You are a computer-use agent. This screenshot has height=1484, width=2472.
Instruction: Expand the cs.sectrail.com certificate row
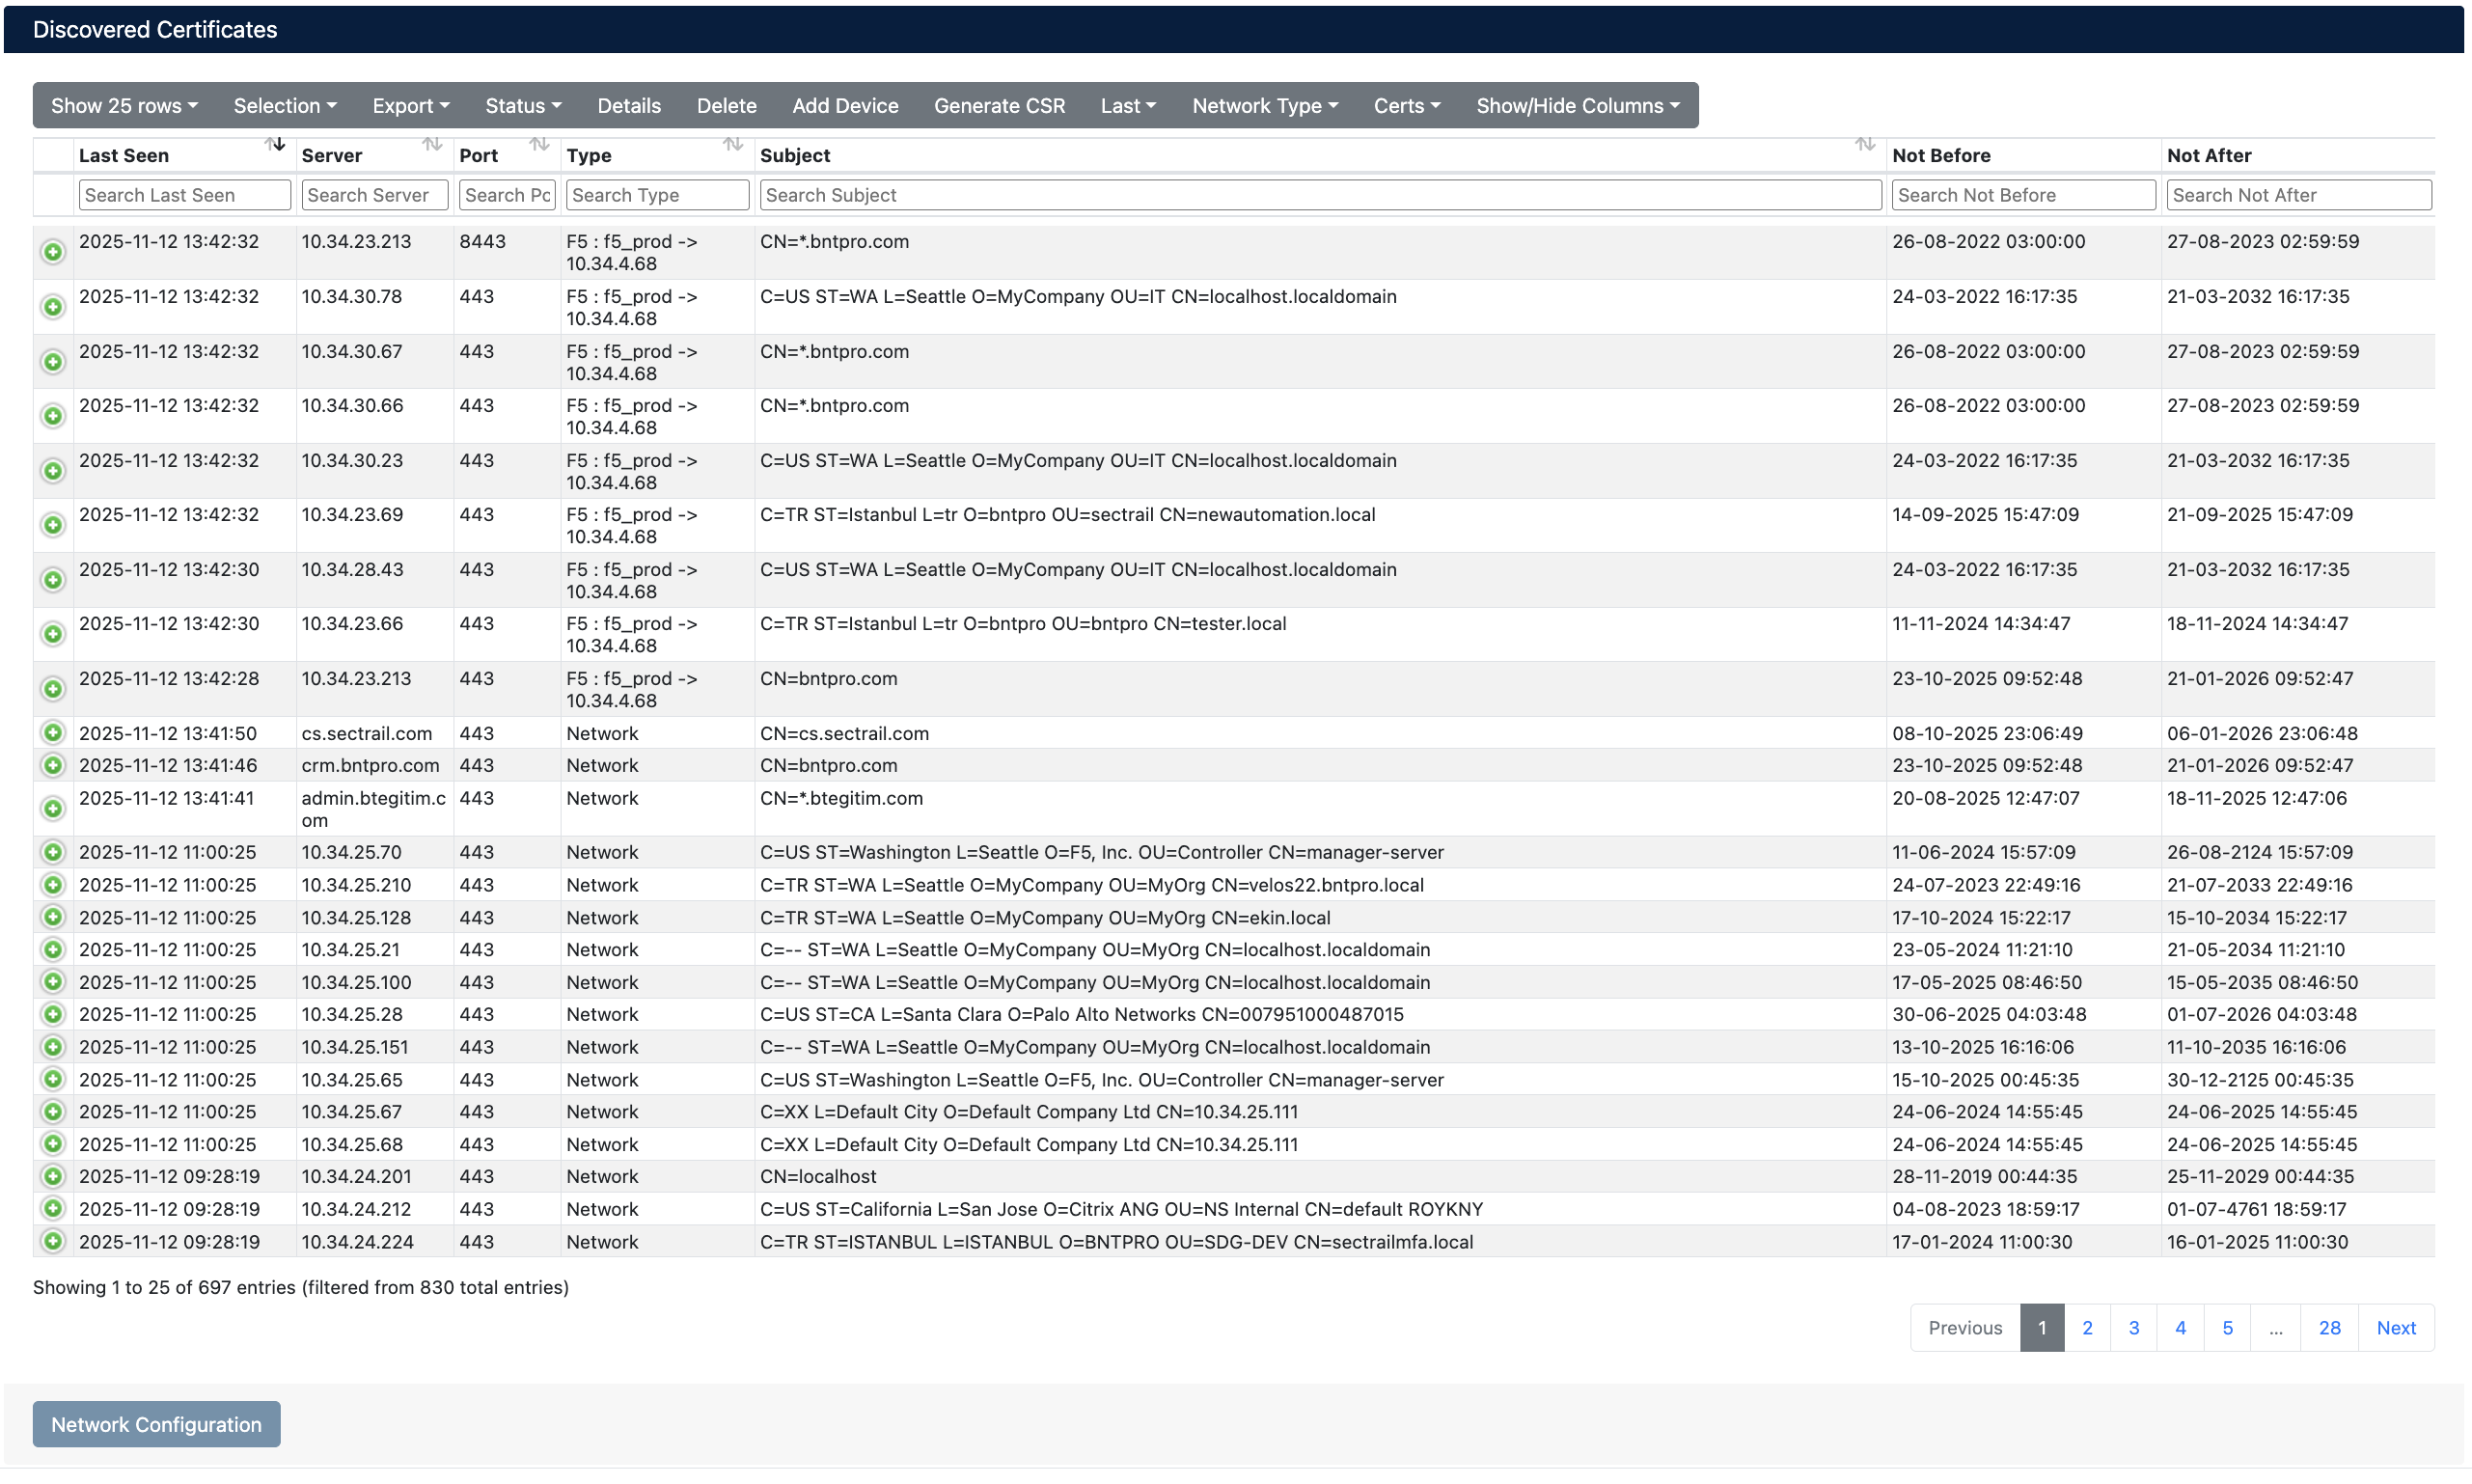click(x=52, y=733)
